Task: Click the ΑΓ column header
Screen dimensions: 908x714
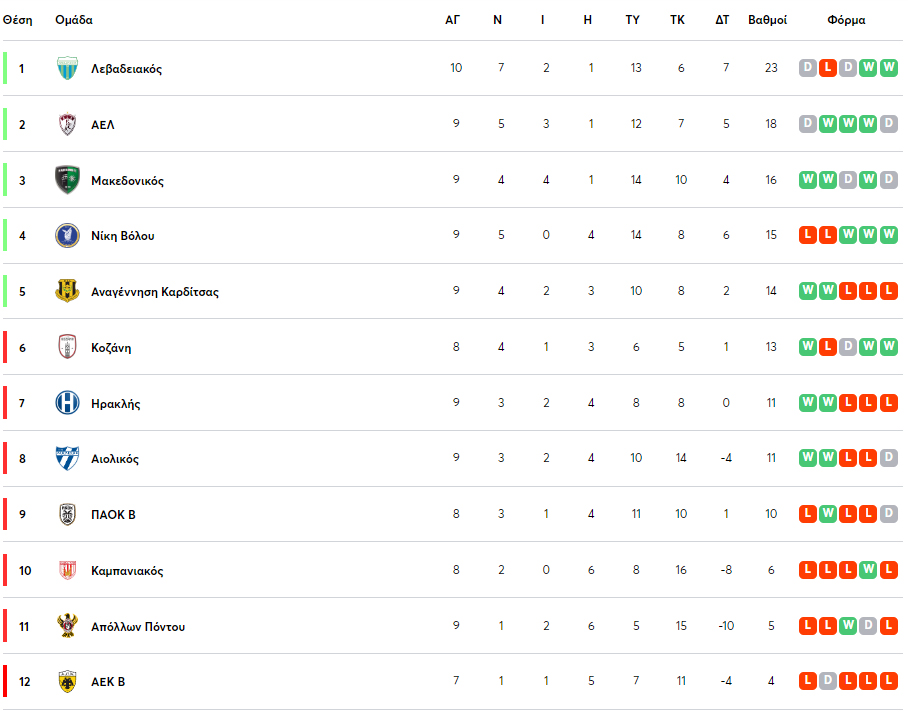Action: (x=452, y=20)
